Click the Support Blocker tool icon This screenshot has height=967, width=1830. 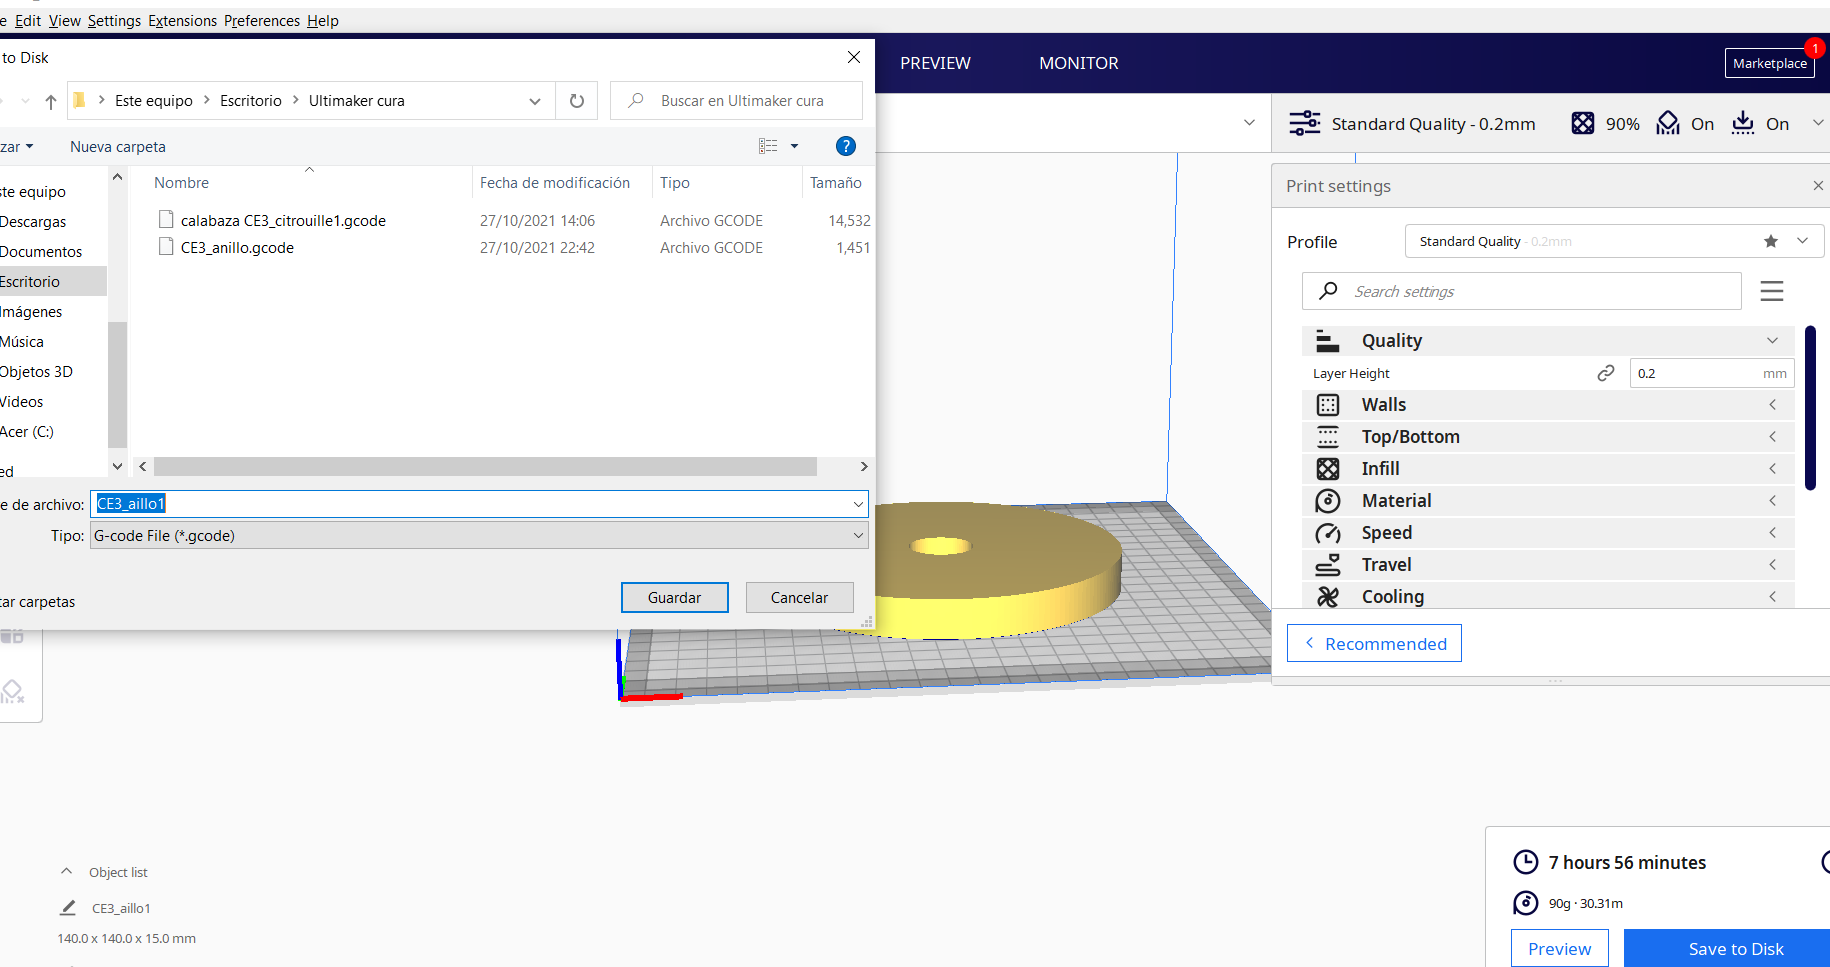12,691
